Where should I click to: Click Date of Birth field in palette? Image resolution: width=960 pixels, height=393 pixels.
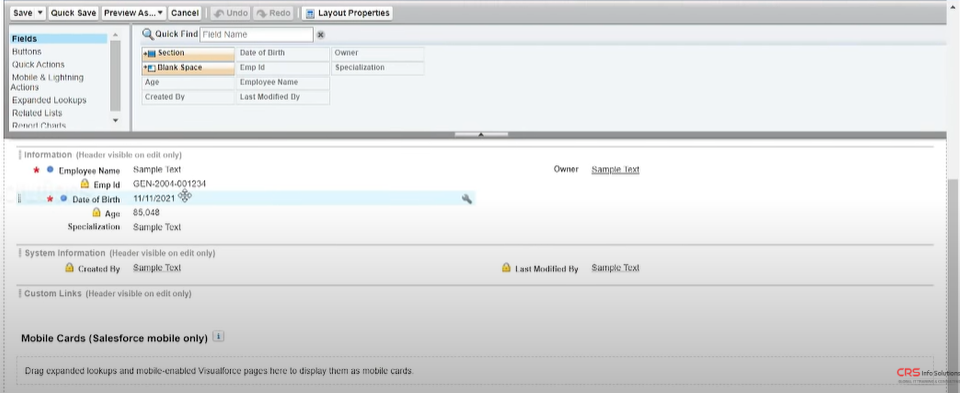(283, 53)
